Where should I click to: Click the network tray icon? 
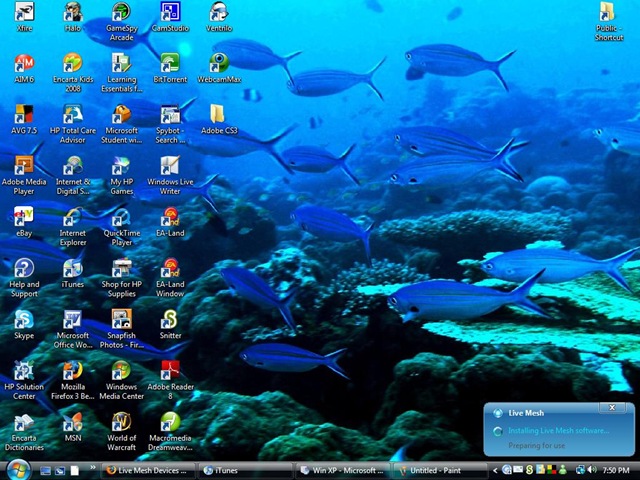click(x=580, y=470)
